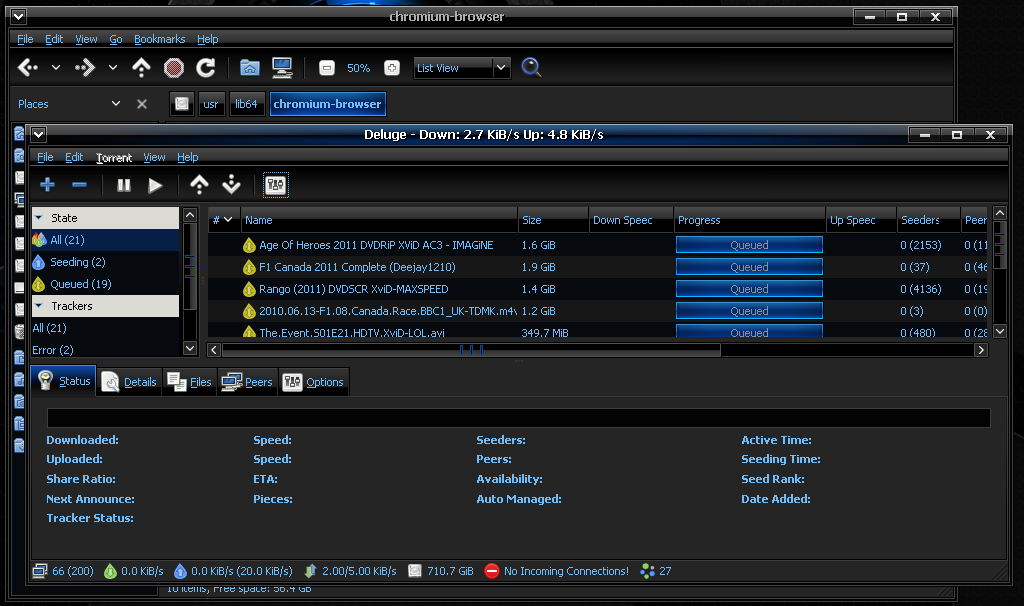Stop loading in file manager toolbar
This screenshot has width=1024, height=606.
click(174, 67)
